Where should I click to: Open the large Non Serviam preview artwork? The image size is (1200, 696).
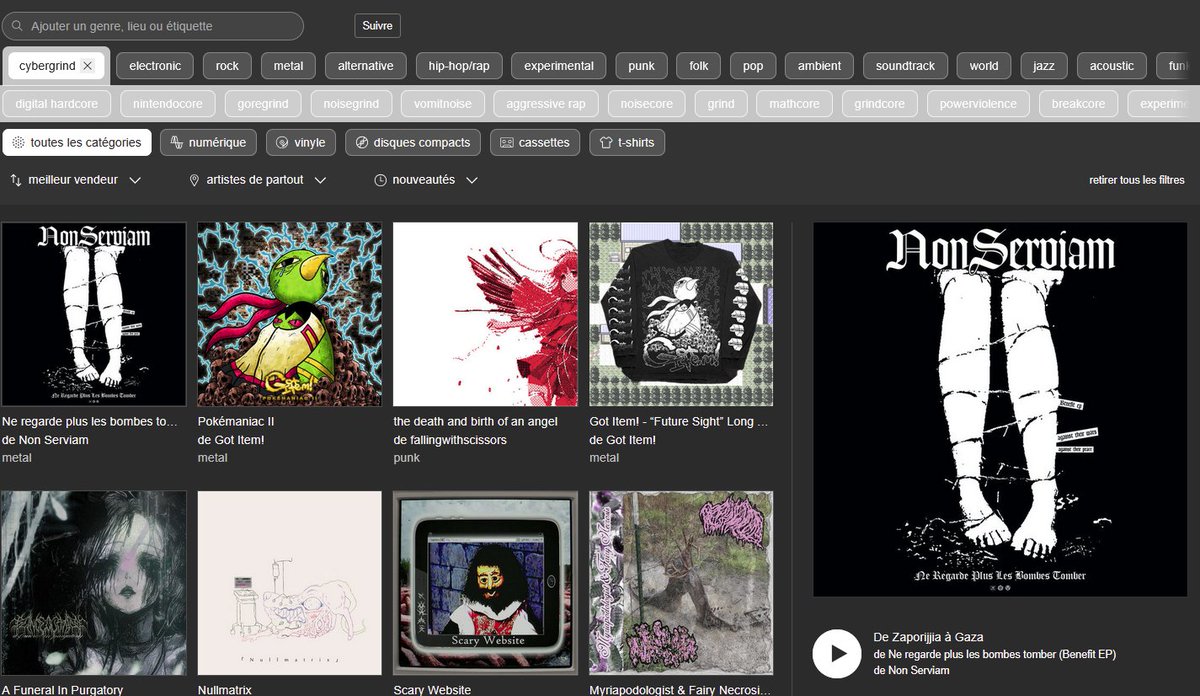point(1000,409)
